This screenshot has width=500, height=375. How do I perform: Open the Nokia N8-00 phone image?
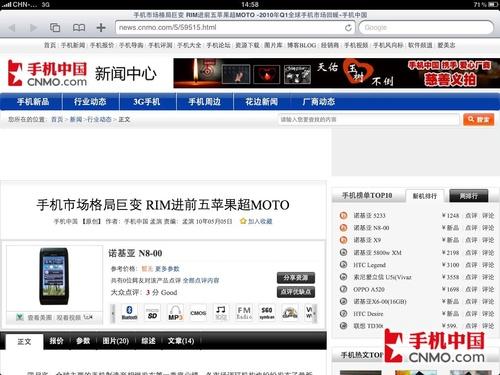coord(54,276)
